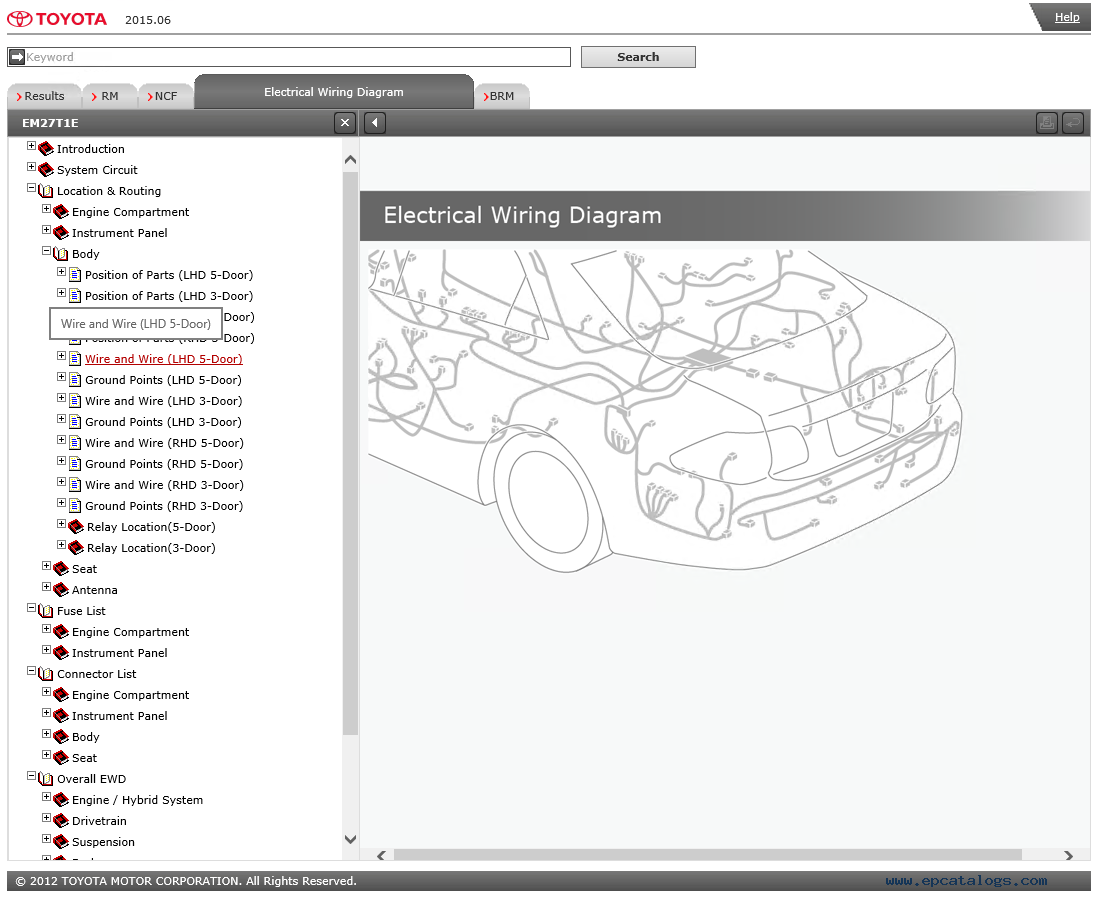1098x897 pixels.
Task: Click the print icon in the viewer toolbar
Action: pyautogui.click(x=1046, y=123)
